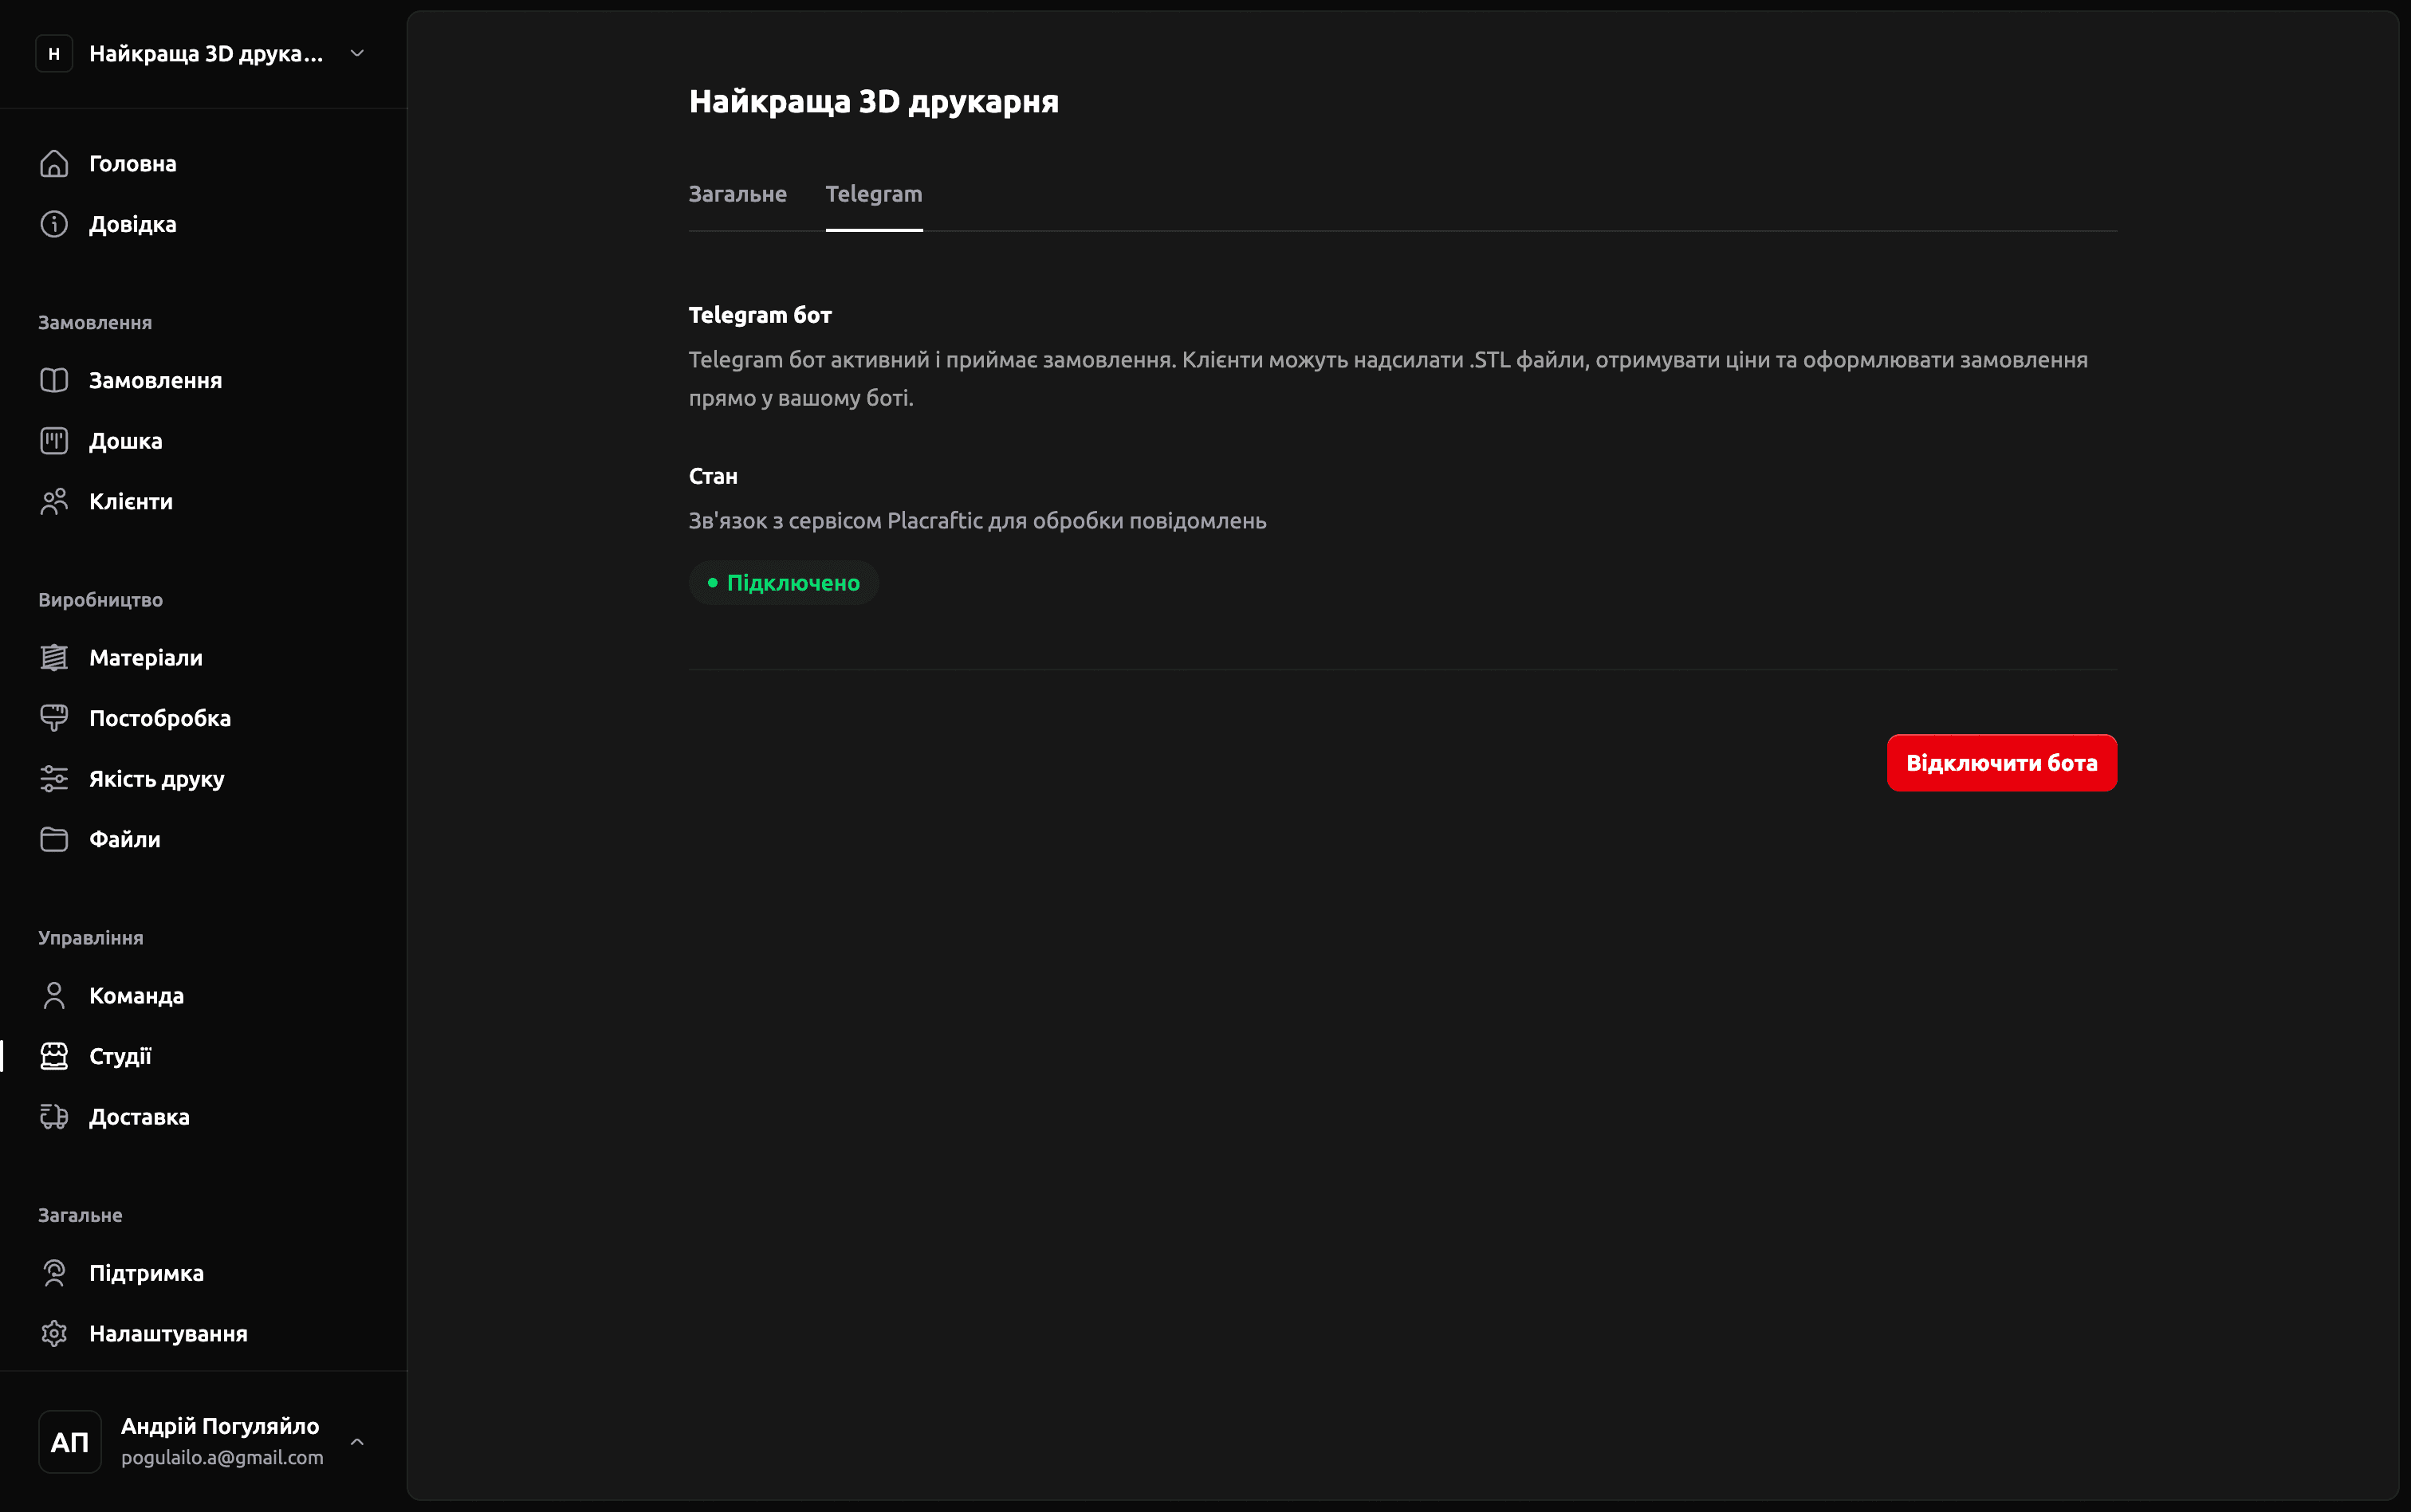Click the Orders book icon
The height and width of the screenshot is (1512, 2411).
point(54,380)
